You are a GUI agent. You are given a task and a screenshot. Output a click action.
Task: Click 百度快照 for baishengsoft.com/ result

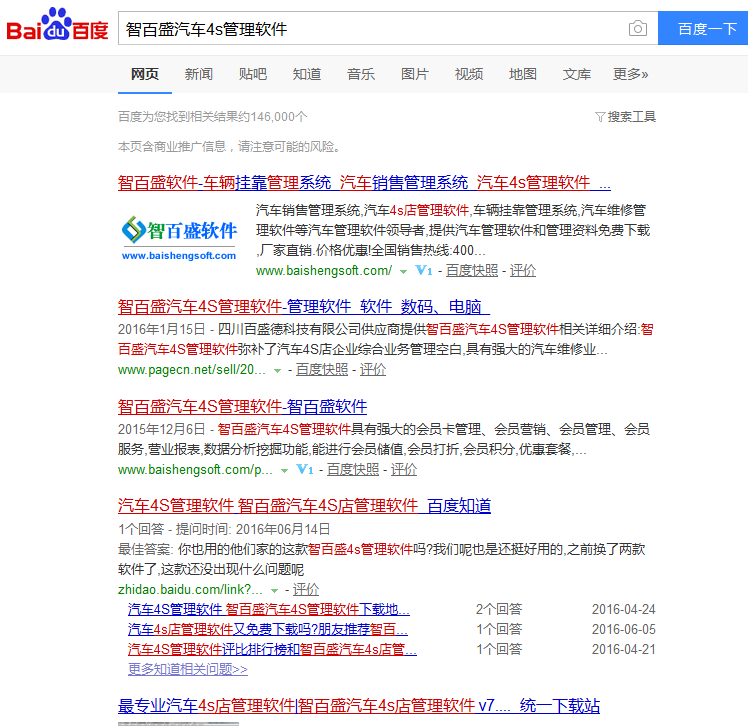click(x=472, y=270)
